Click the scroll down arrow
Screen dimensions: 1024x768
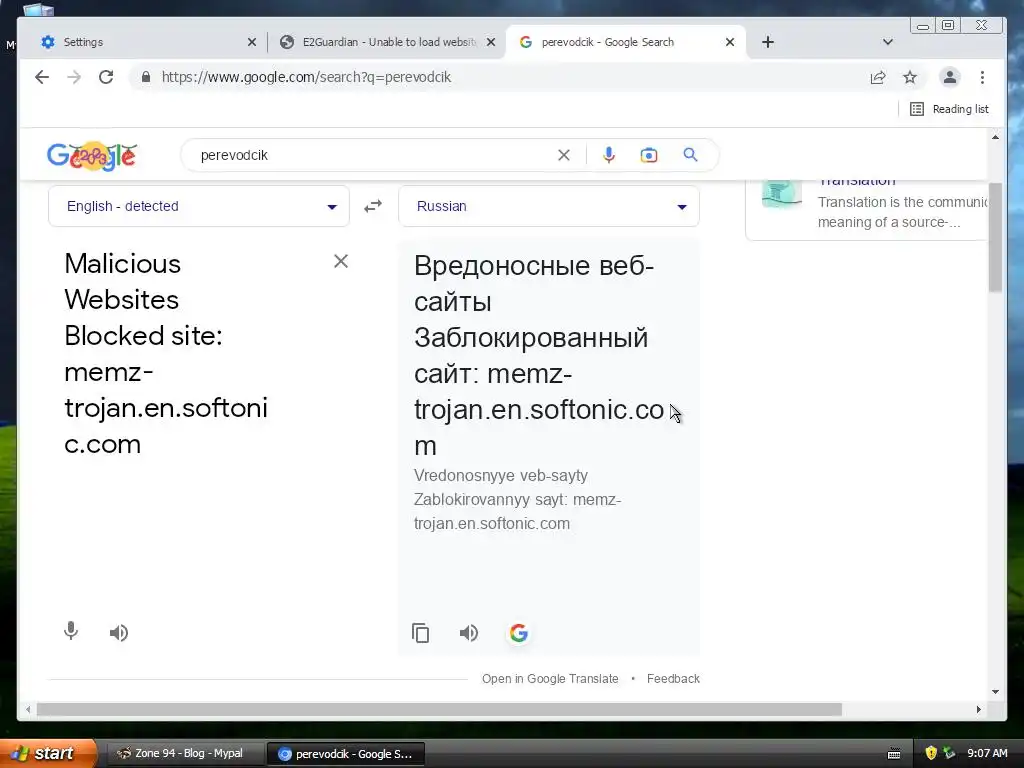(x=995, y=692)
